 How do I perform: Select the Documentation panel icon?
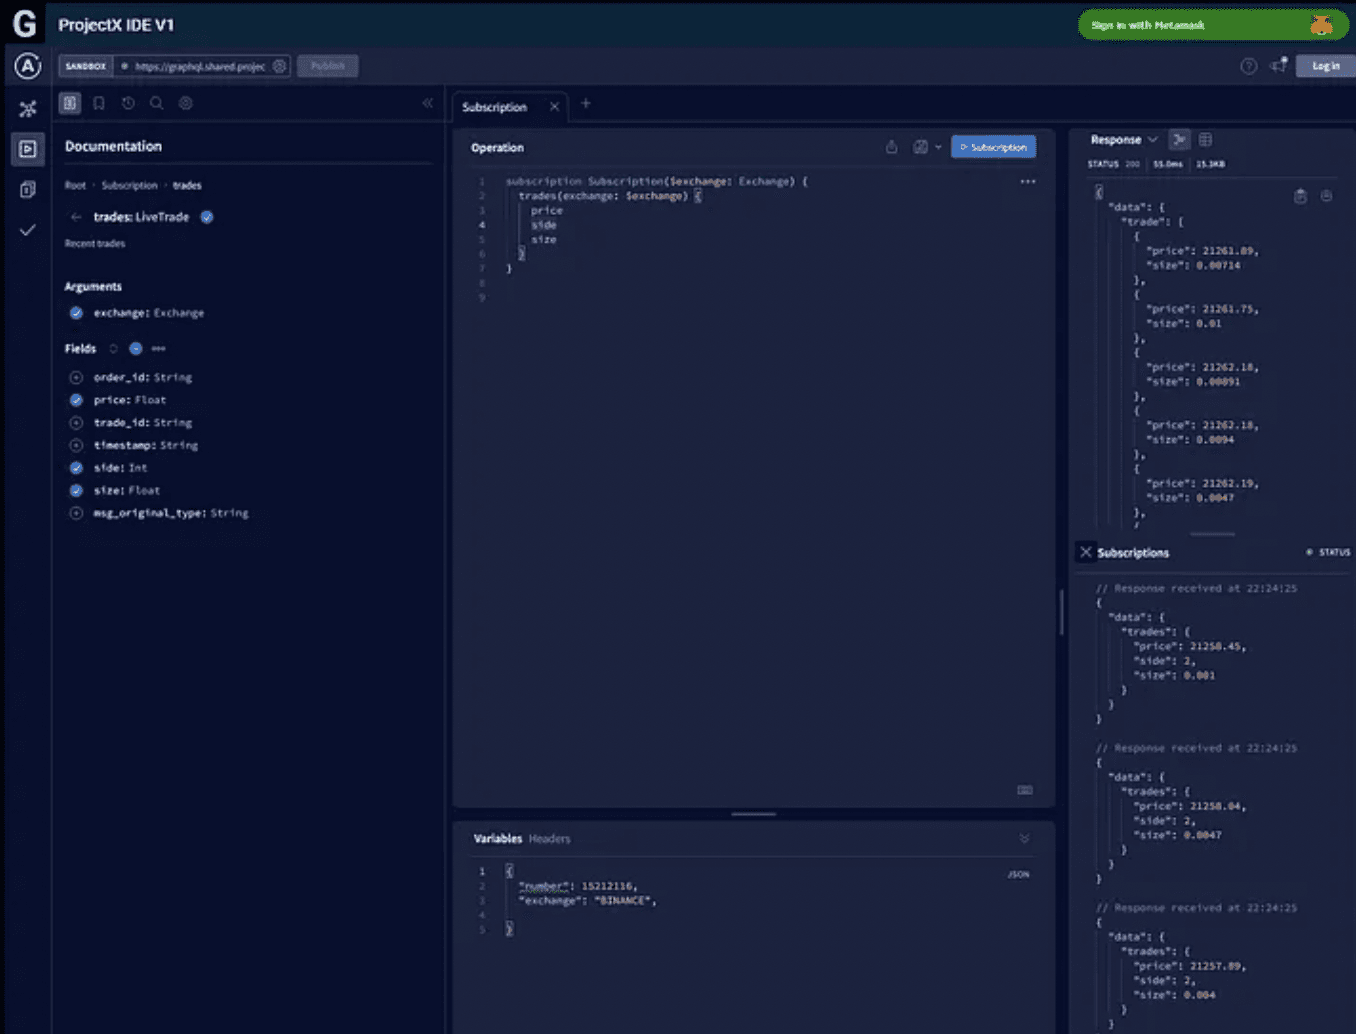pyautogui.click(x=70, y=103)
